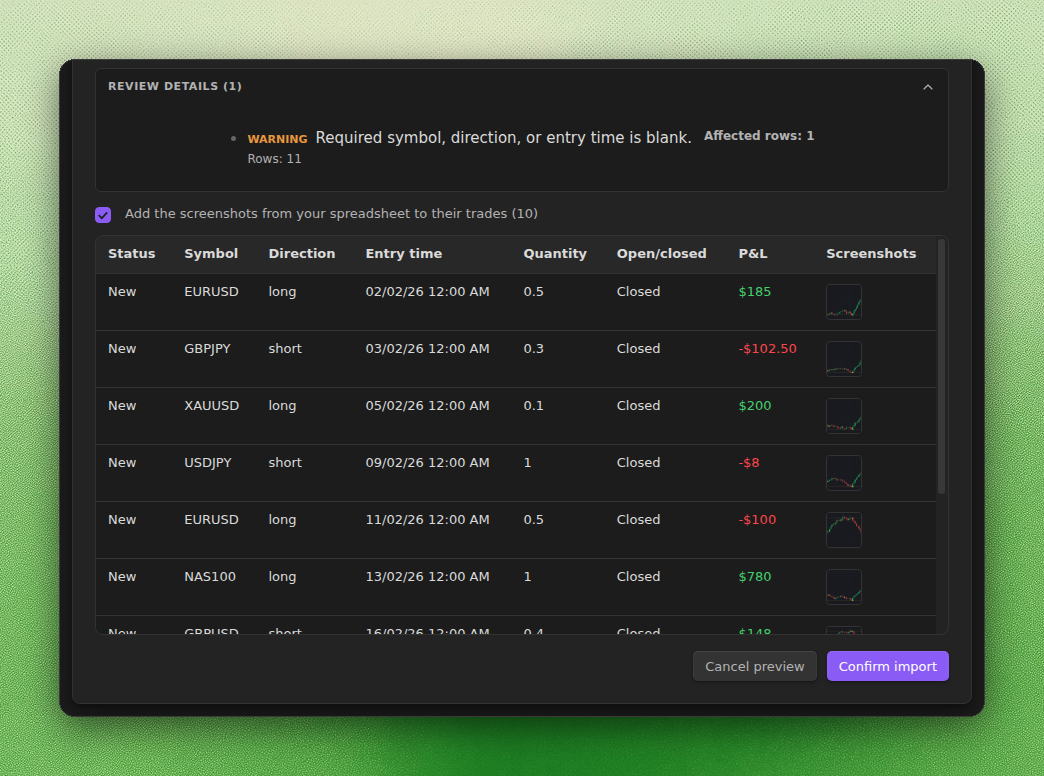Click the WARNING label

(x=277, y=139)
